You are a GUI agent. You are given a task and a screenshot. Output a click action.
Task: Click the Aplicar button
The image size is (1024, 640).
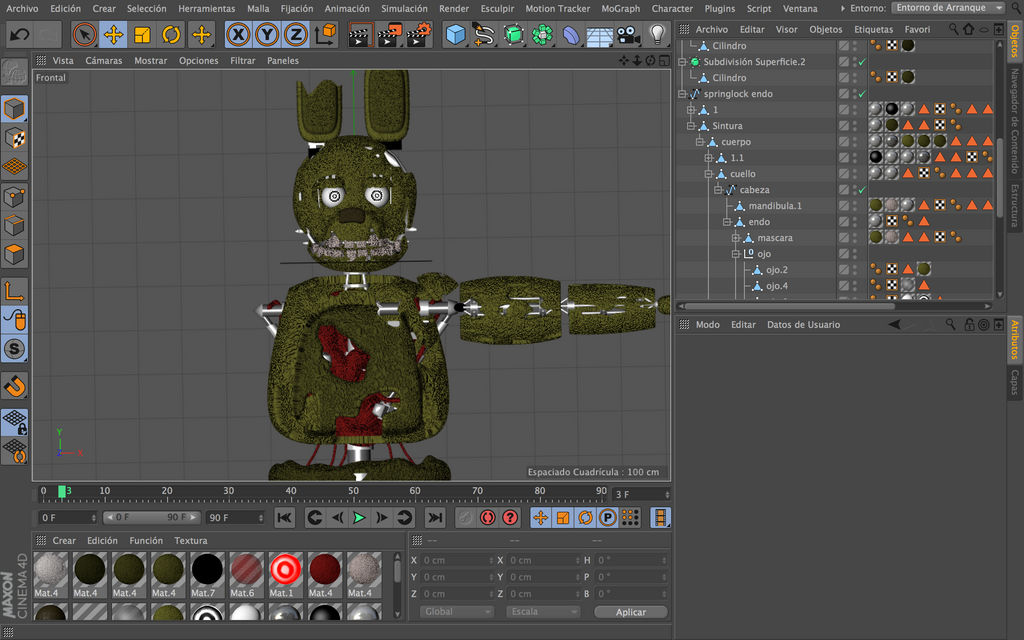pos(631,612)
